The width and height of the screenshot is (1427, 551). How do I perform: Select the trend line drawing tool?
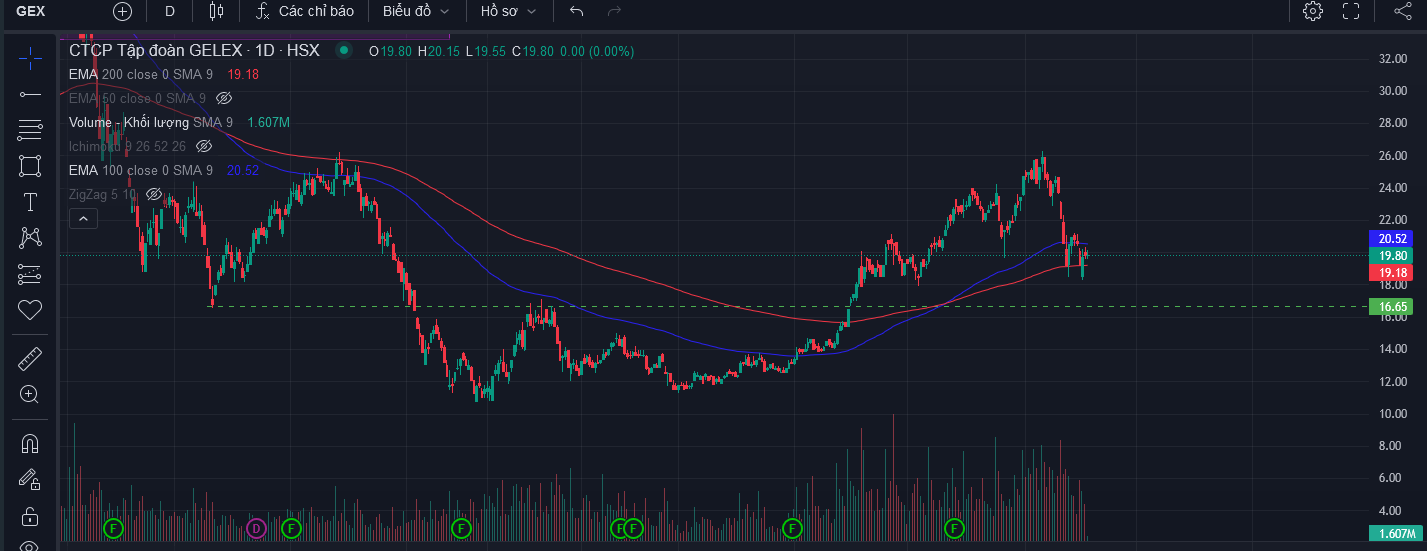pos(30,94)
